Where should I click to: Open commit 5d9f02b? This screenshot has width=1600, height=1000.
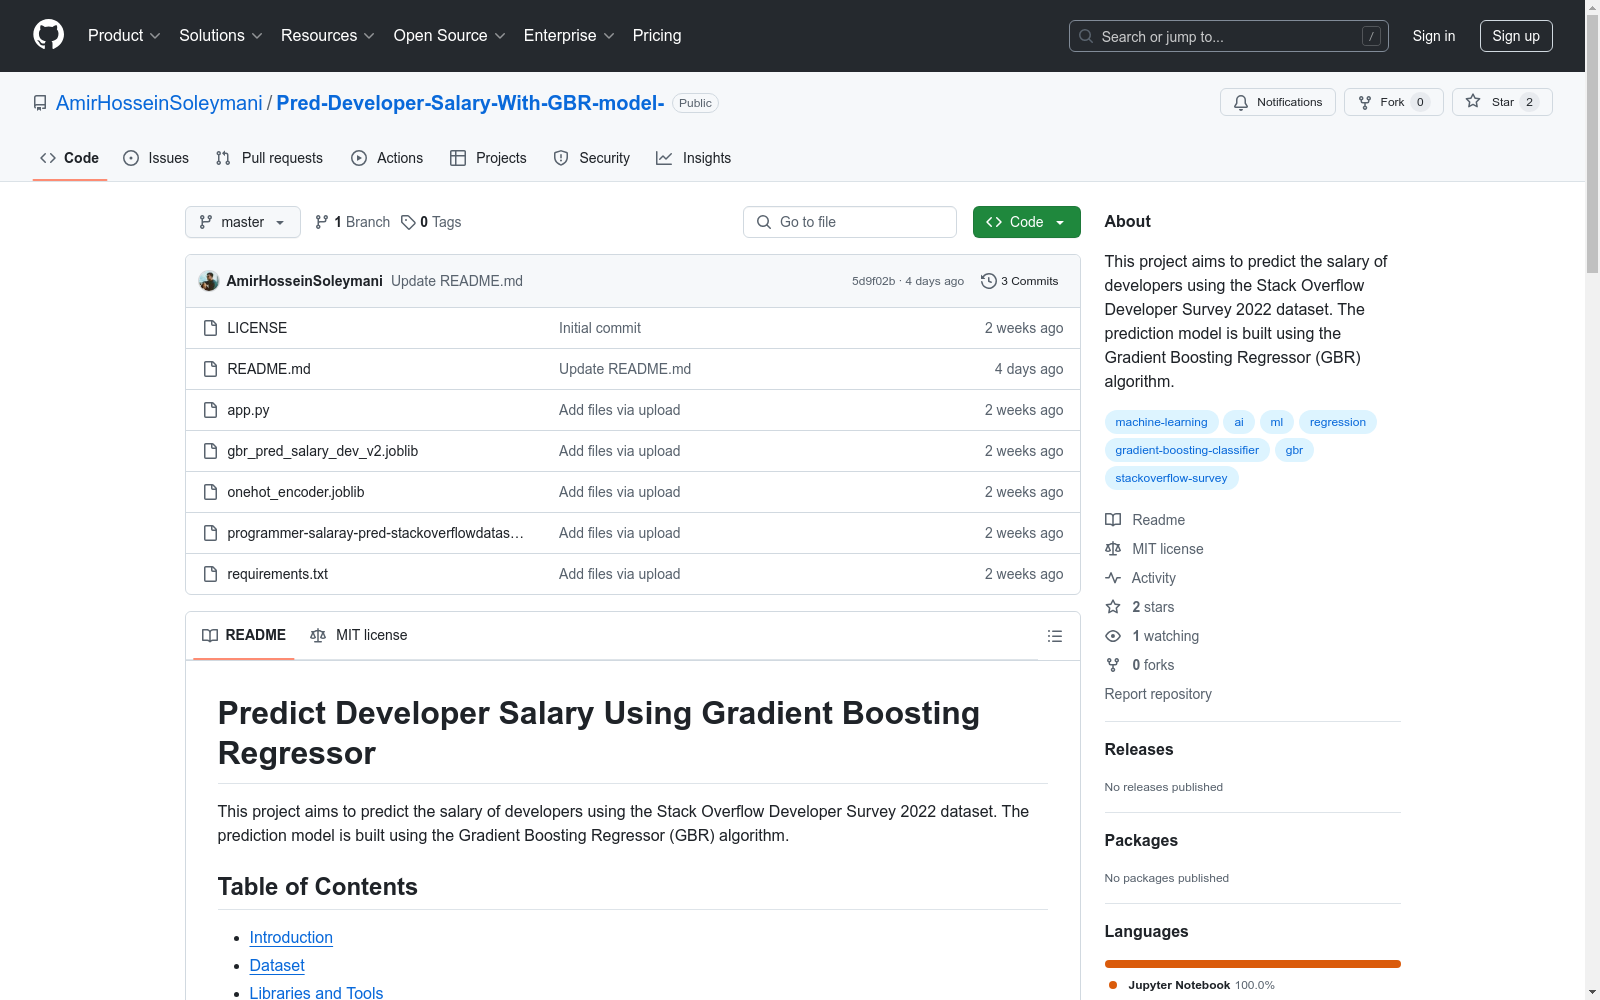[x=873, y=281]
